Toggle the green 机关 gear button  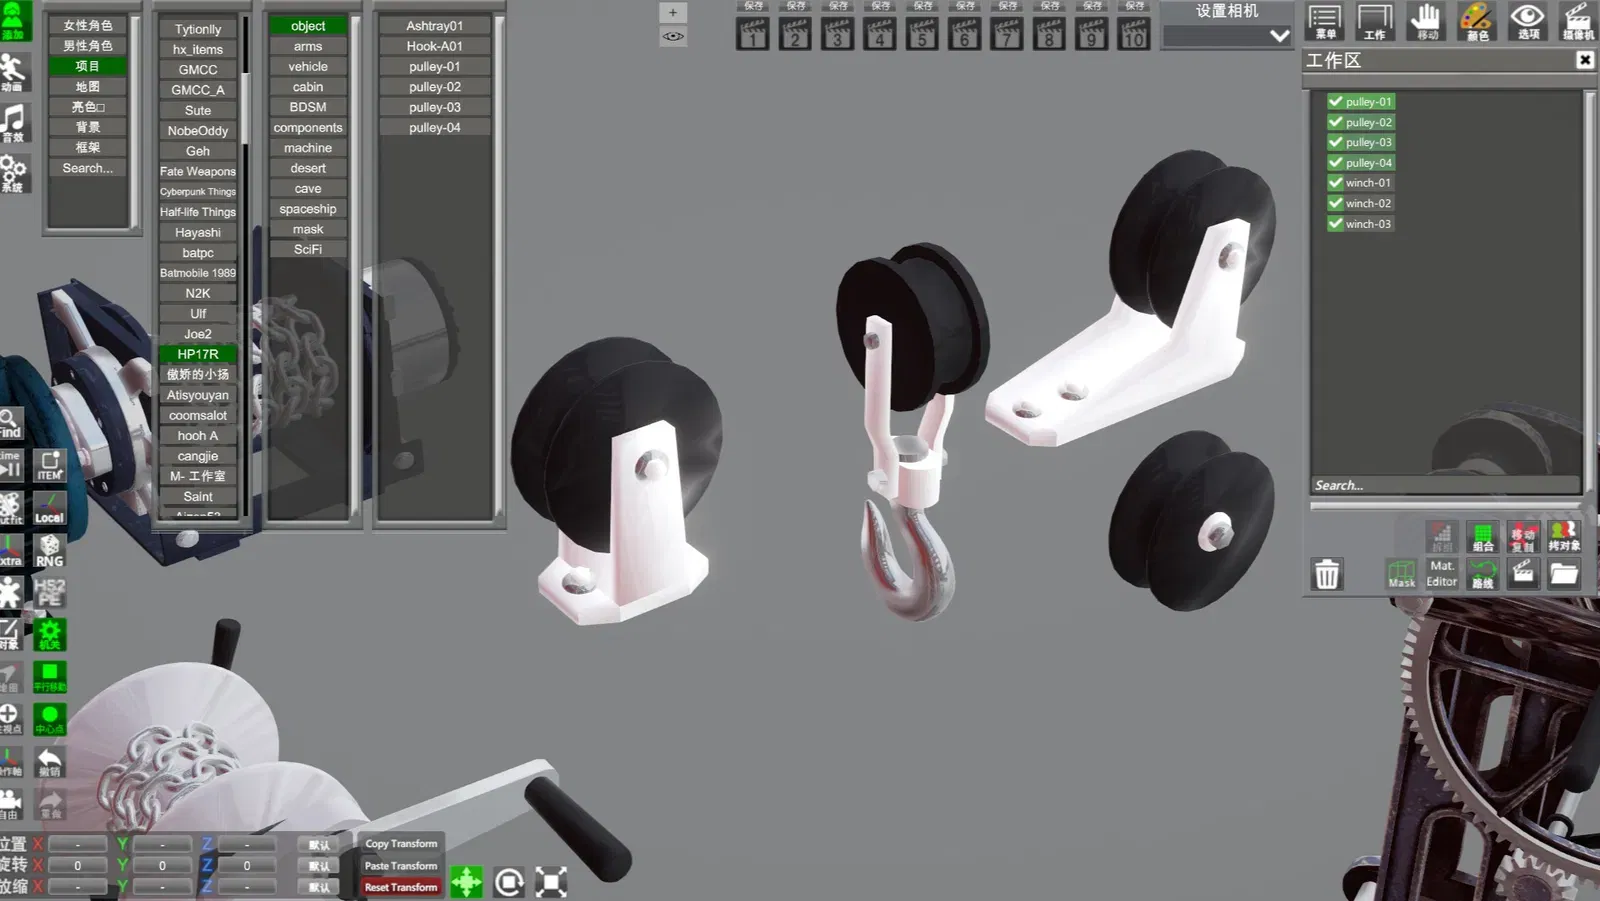[49, 634]
